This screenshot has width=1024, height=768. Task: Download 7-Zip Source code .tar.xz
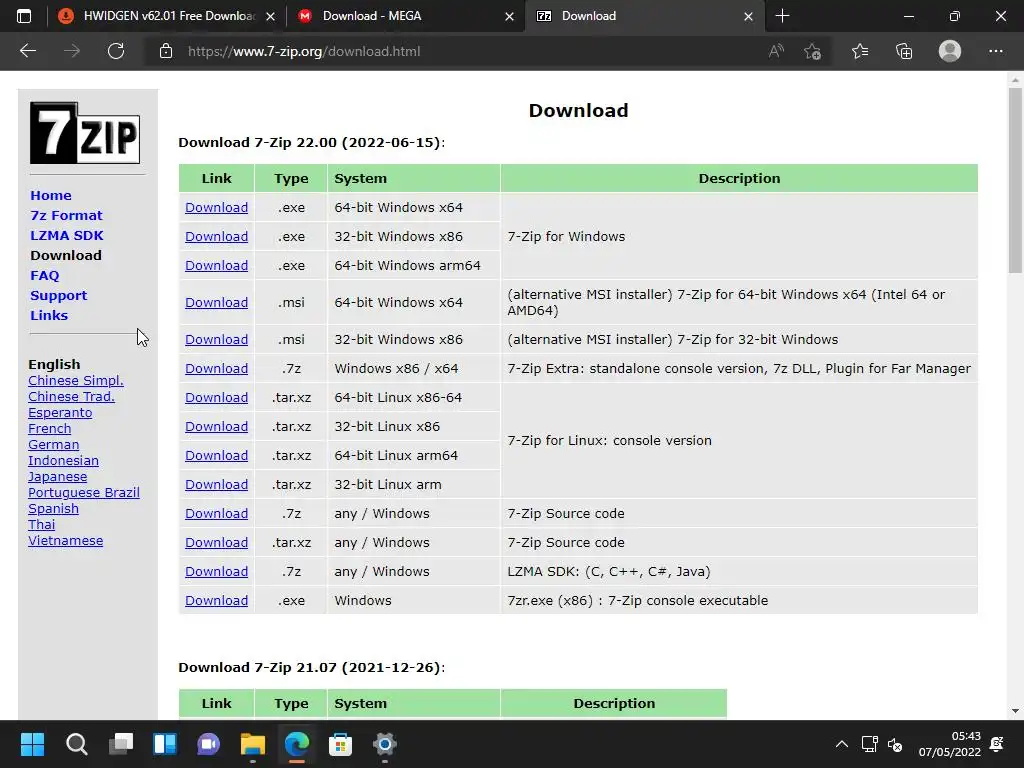(216, 543)
